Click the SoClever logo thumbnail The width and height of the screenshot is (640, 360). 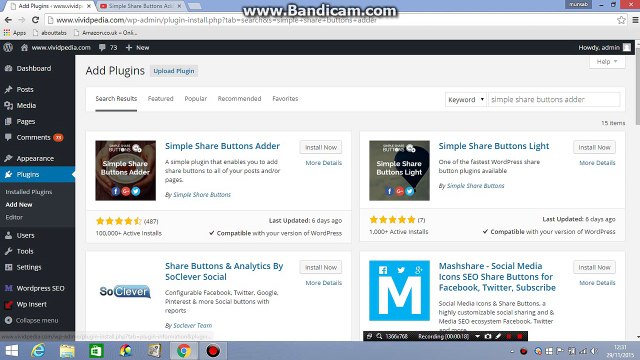coord(125,291)
